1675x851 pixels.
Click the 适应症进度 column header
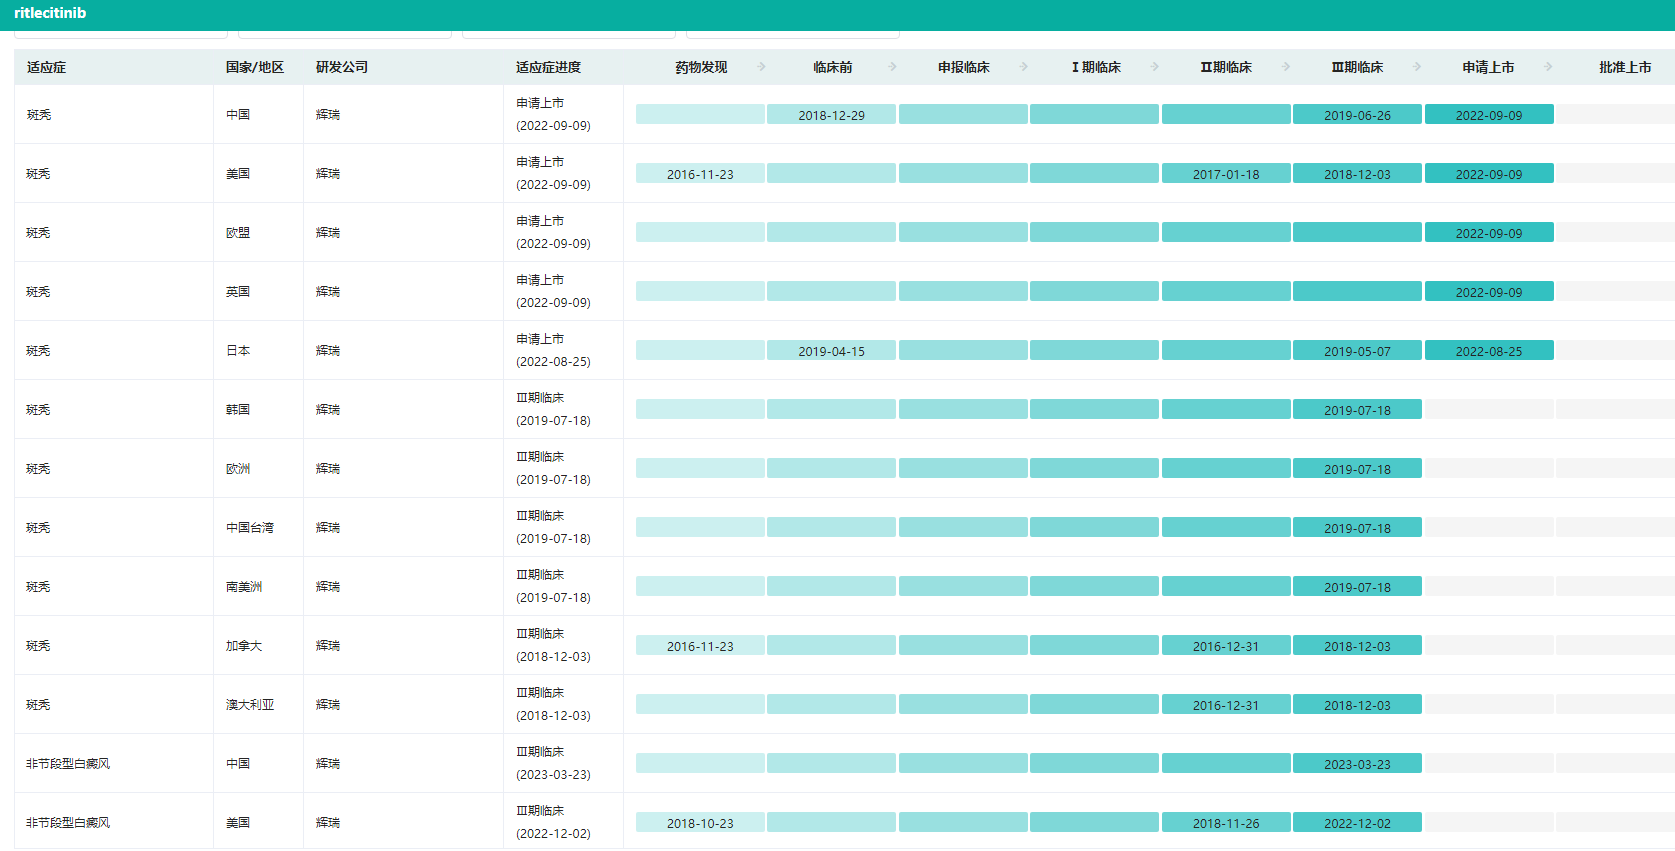[548, 67]
